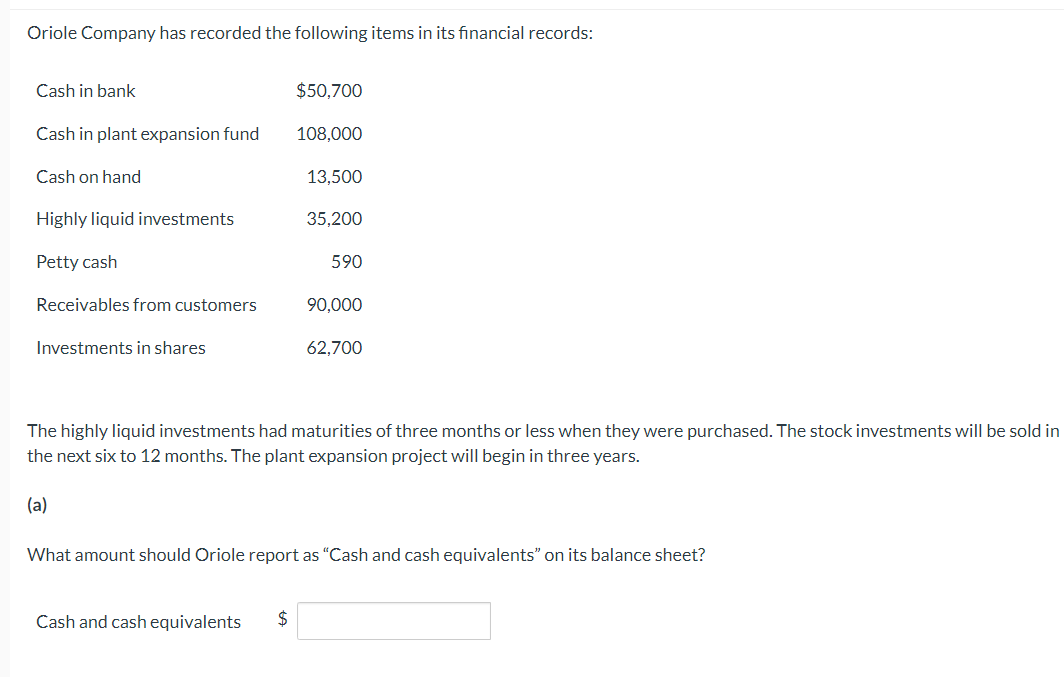Select the 108,000 value
Image resolution: width=1064 pixels, height=677 pixels.
(x=330, y=133)
